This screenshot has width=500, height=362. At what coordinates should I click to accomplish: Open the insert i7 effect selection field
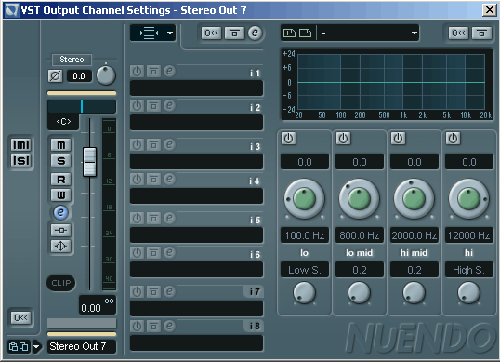[x=196, y=308]
